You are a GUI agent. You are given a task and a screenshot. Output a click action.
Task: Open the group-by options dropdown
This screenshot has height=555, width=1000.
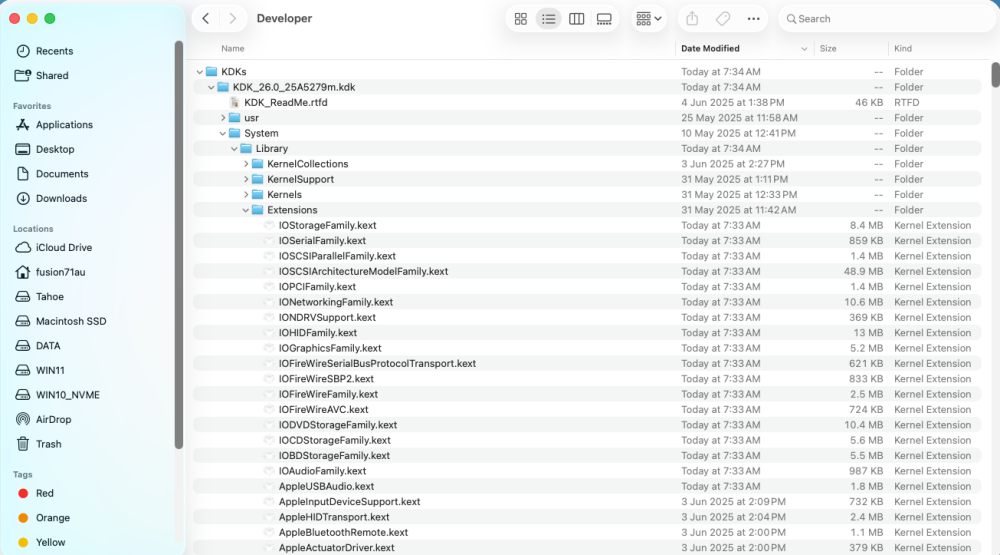coord(649,18)
